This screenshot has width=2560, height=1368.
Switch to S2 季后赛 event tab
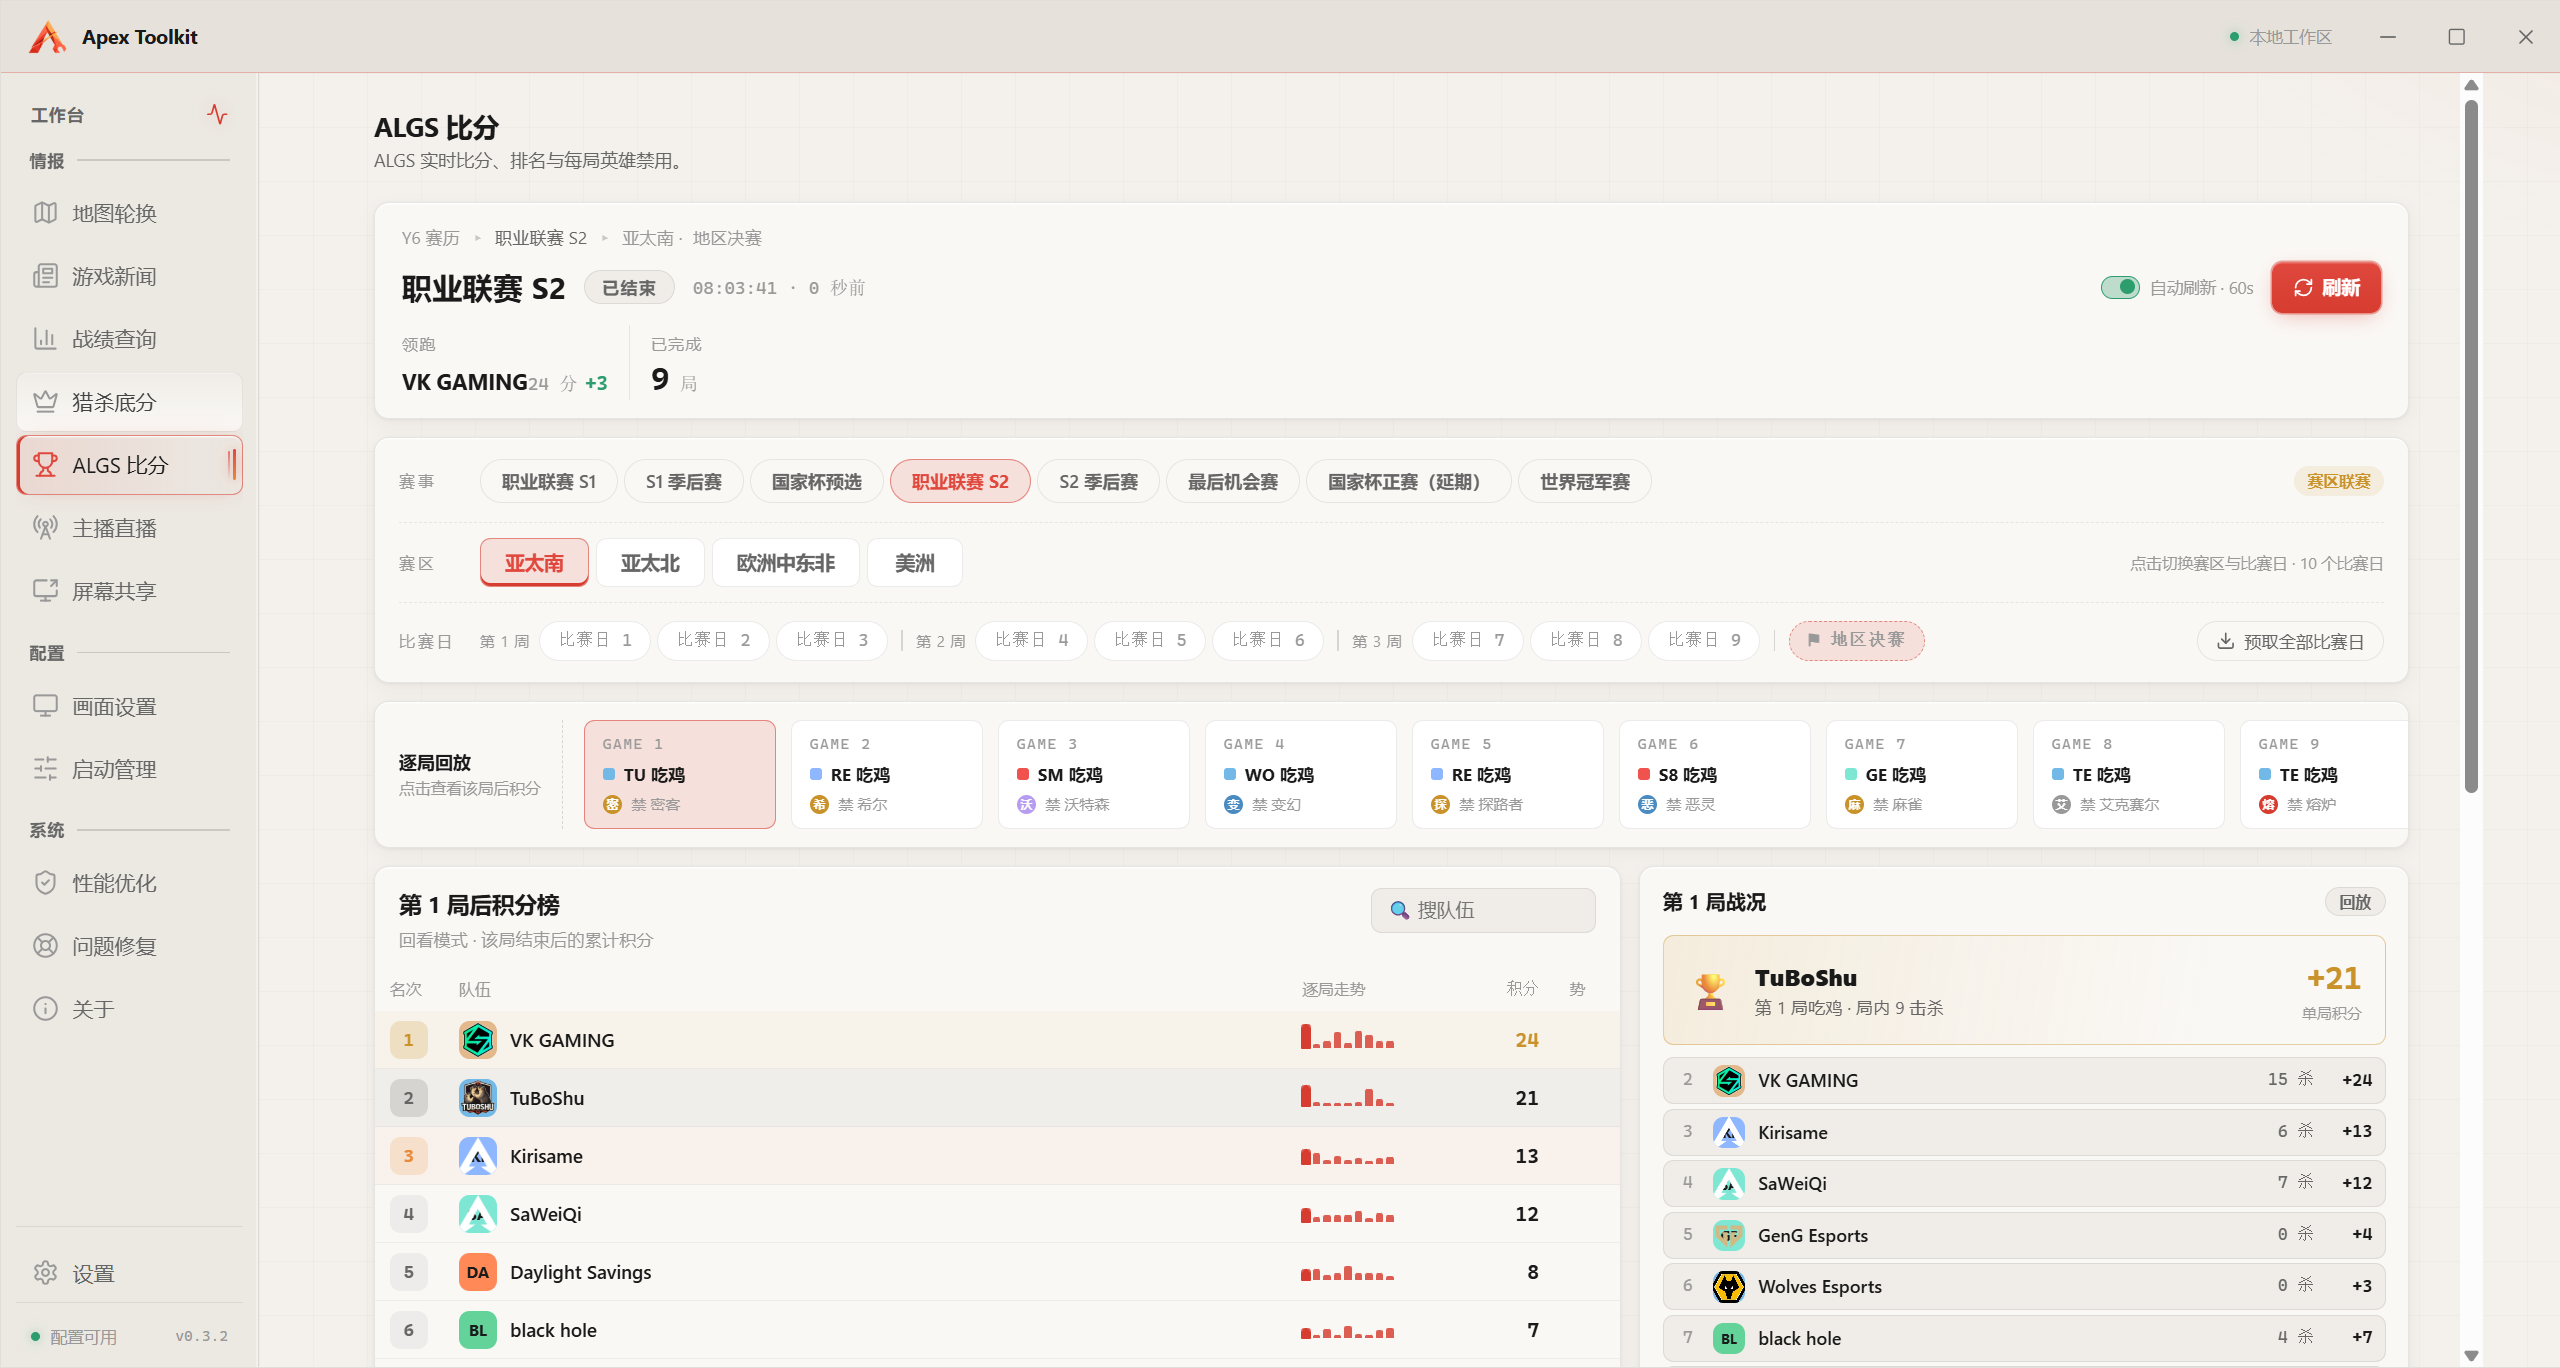point(1099,482)
